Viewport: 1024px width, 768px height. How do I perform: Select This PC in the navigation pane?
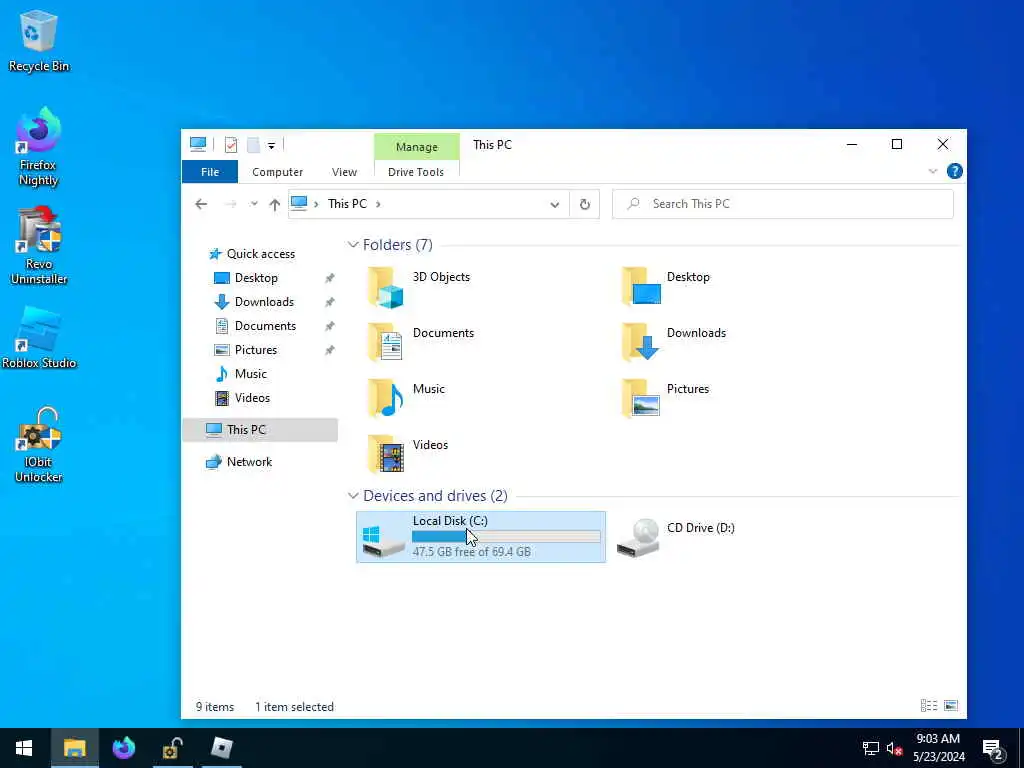260,430
